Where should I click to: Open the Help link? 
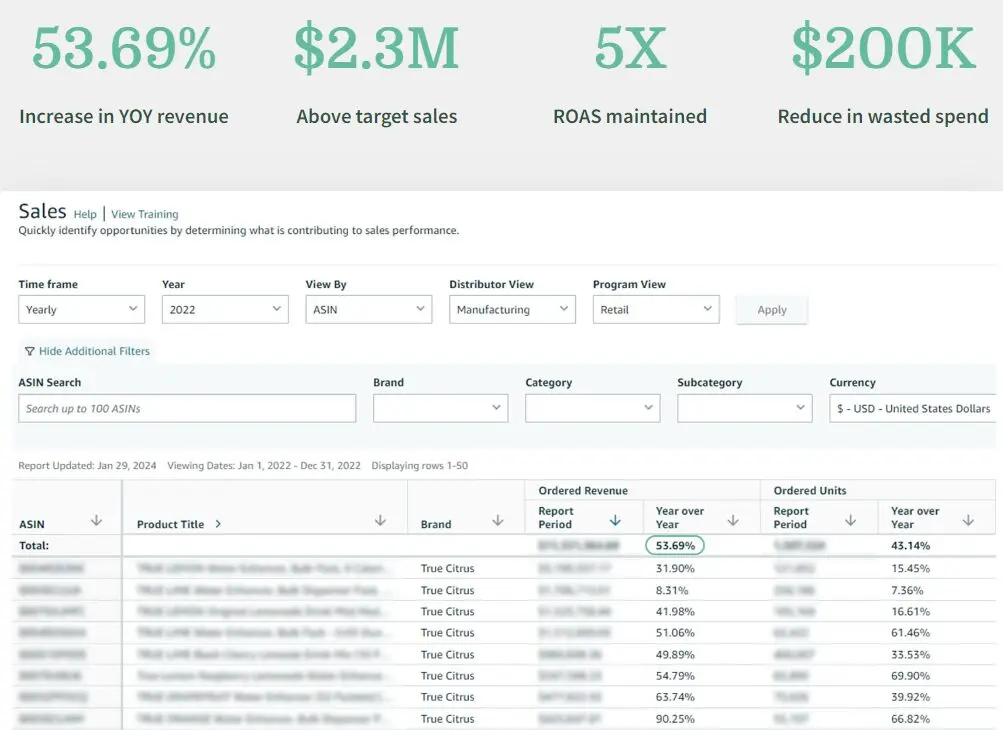click(85, 214)
